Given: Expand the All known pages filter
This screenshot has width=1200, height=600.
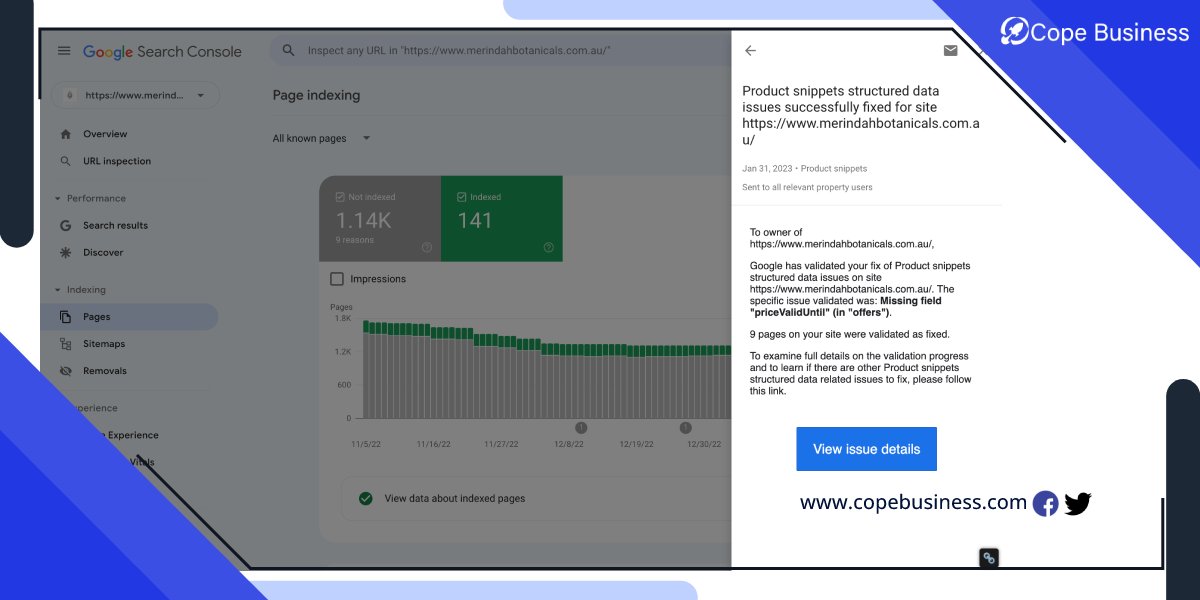Looking at the screenshot, I should [x=322, y=139].
